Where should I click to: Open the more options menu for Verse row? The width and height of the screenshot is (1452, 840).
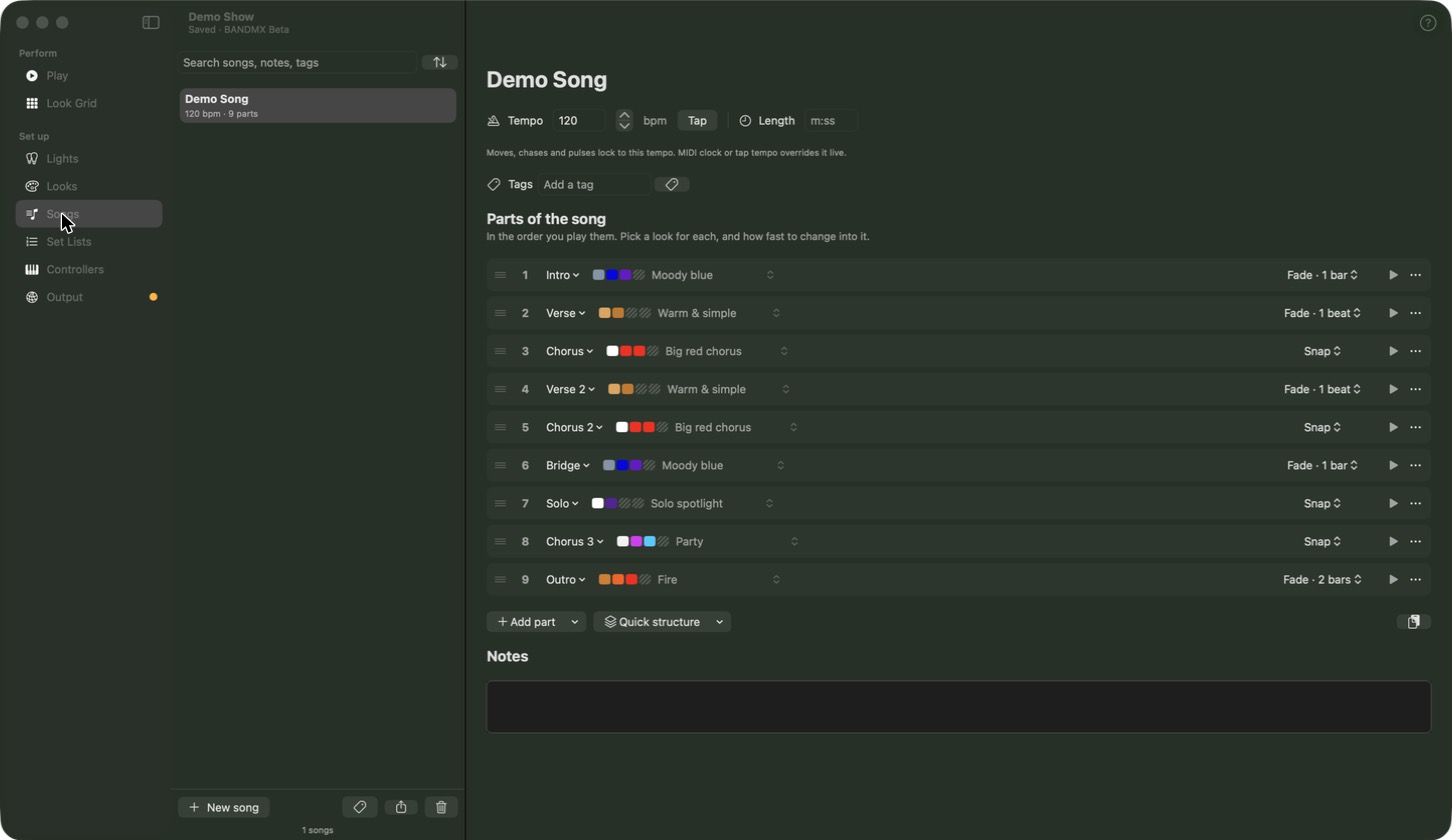pyautogui.click(x=1416, y=313)
